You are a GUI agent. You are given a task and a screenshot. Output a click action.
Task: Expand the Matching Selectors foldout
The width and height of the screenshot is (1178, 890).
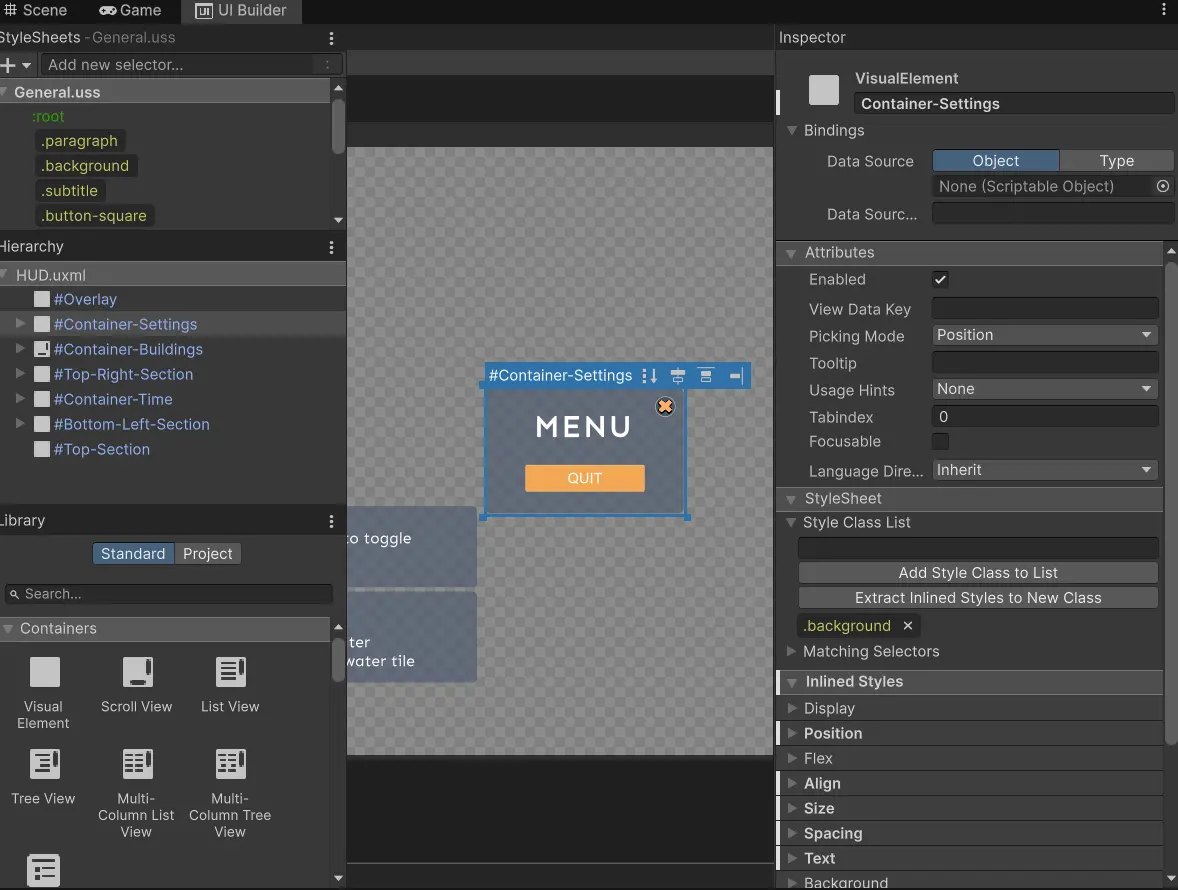(791, 651)
